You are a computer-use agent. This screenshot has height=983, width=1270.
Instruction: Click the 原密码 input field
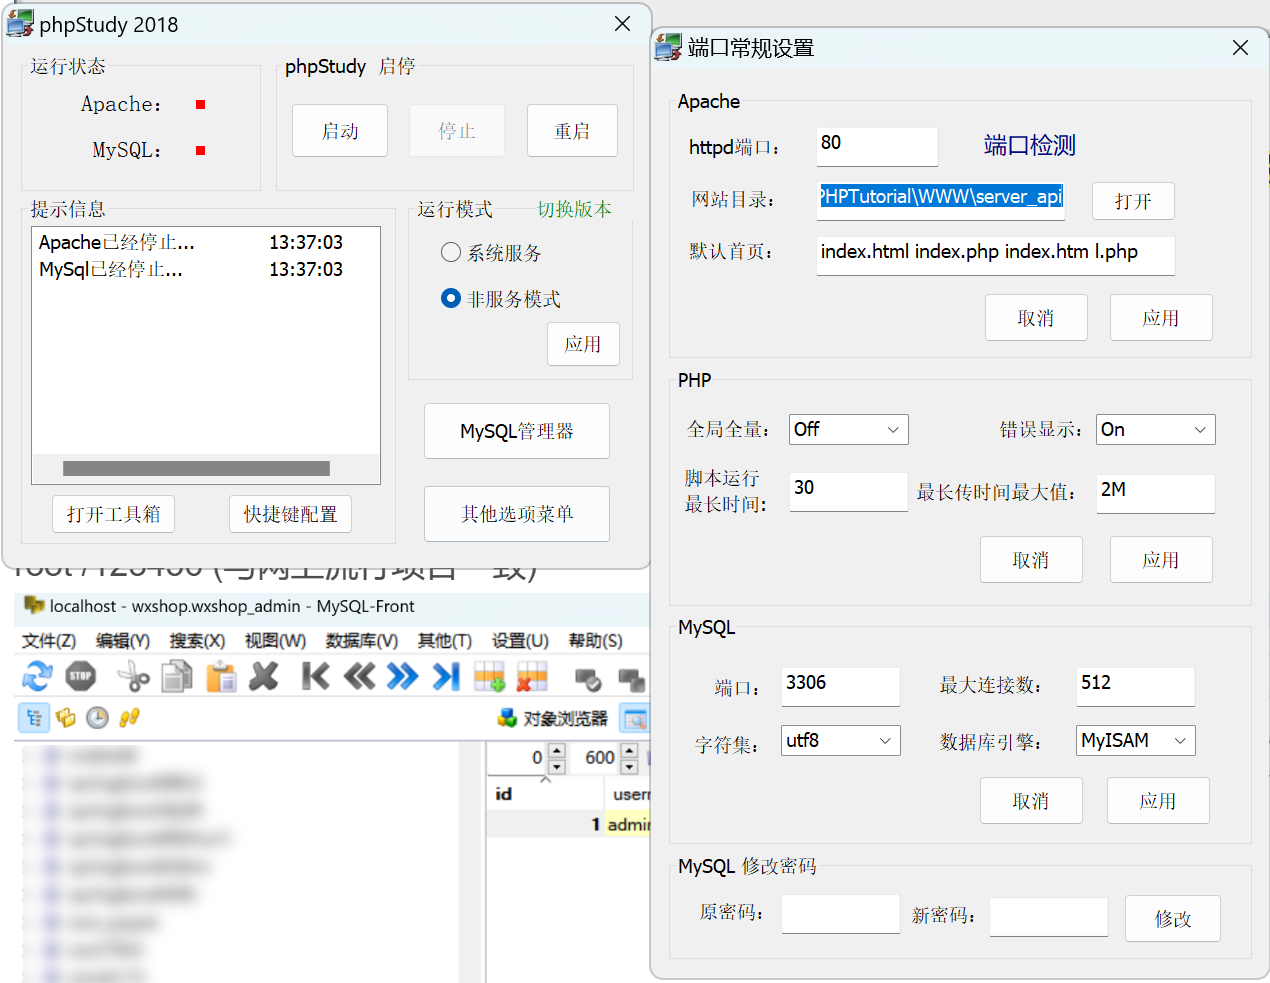point(840,913)
